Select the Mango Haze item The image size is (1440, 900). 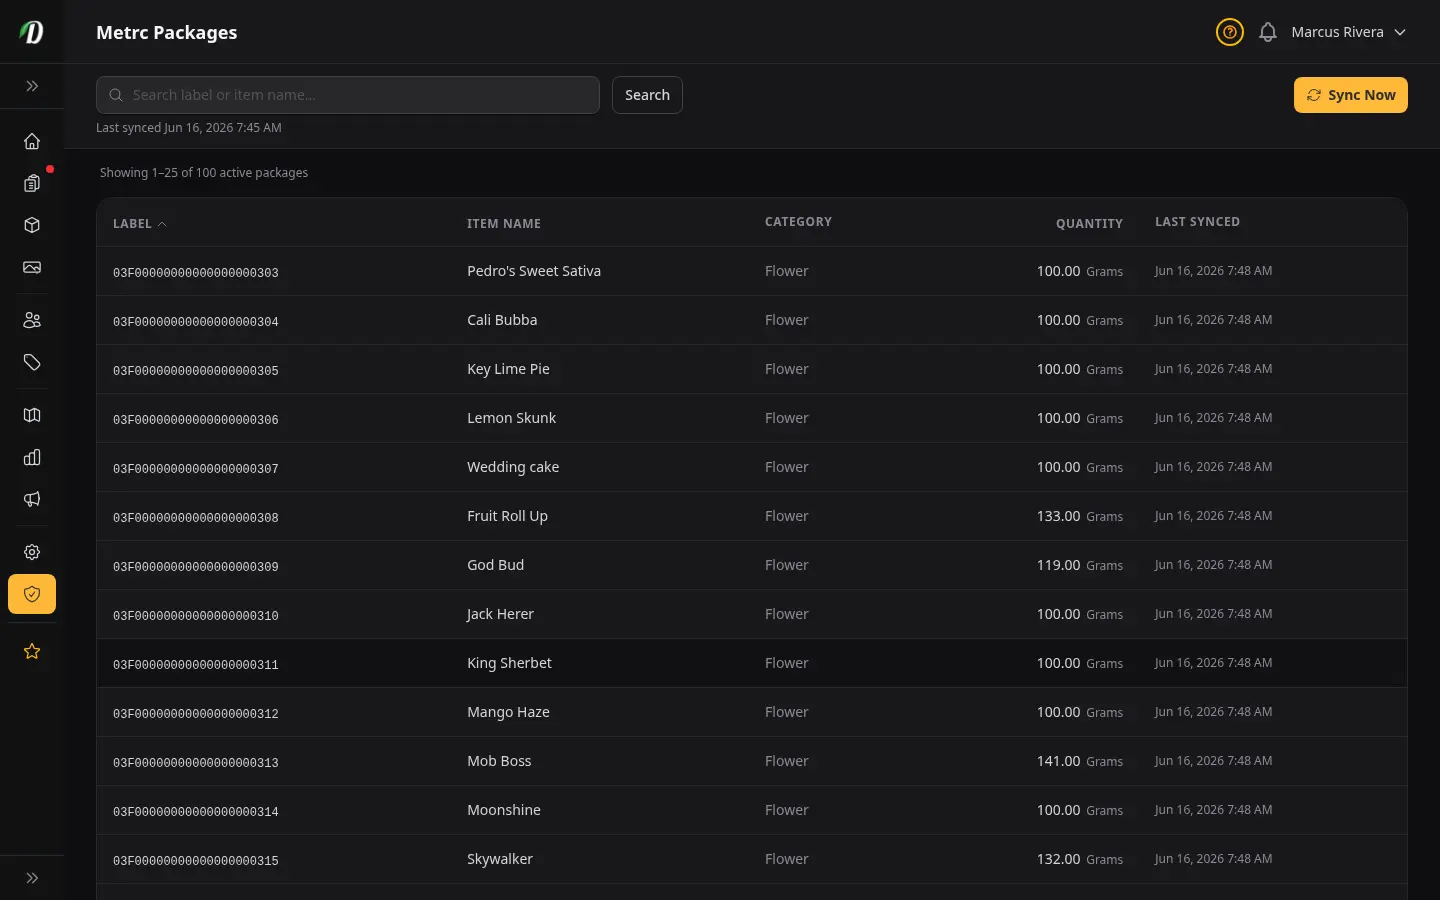pos(508,712)
